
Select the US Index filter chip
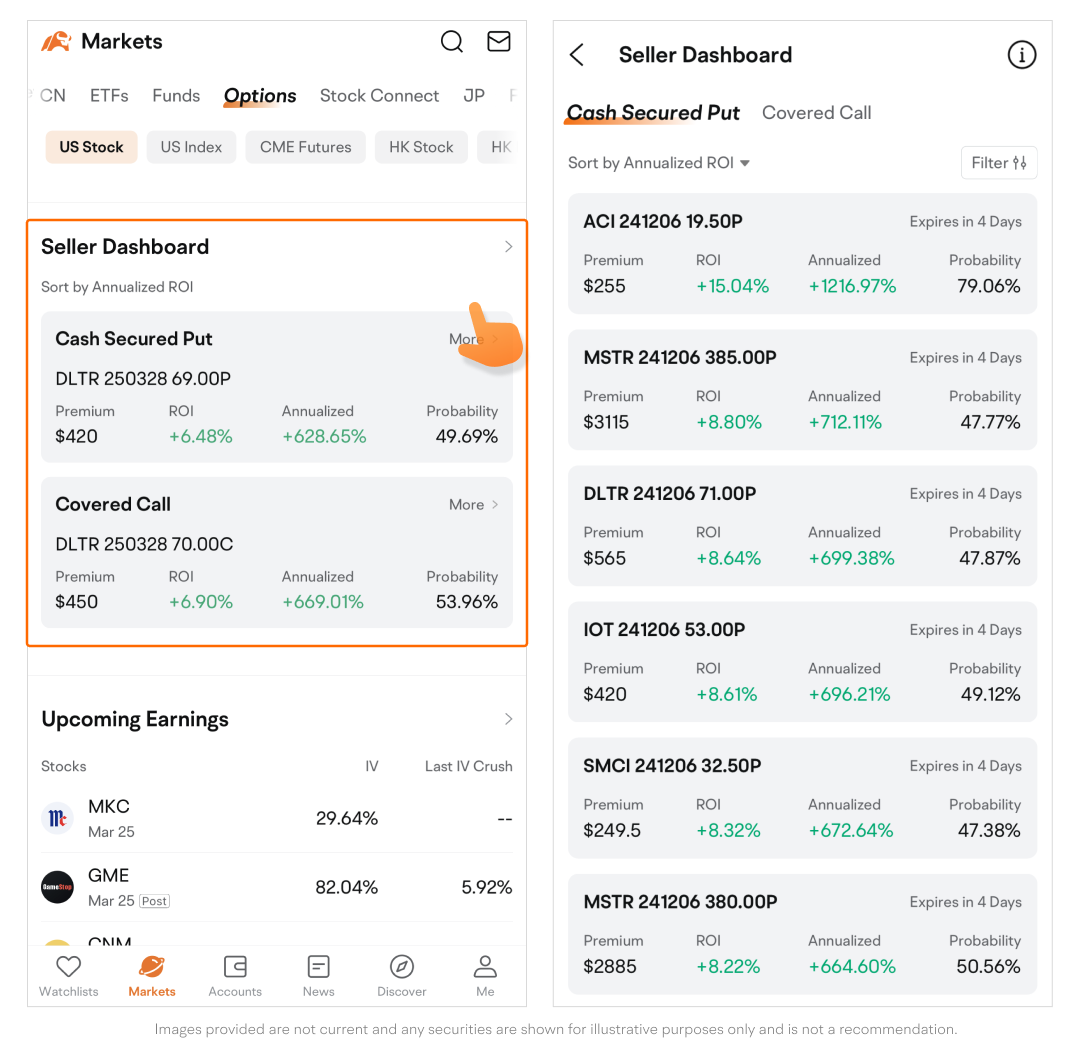[x=191, y=147]
